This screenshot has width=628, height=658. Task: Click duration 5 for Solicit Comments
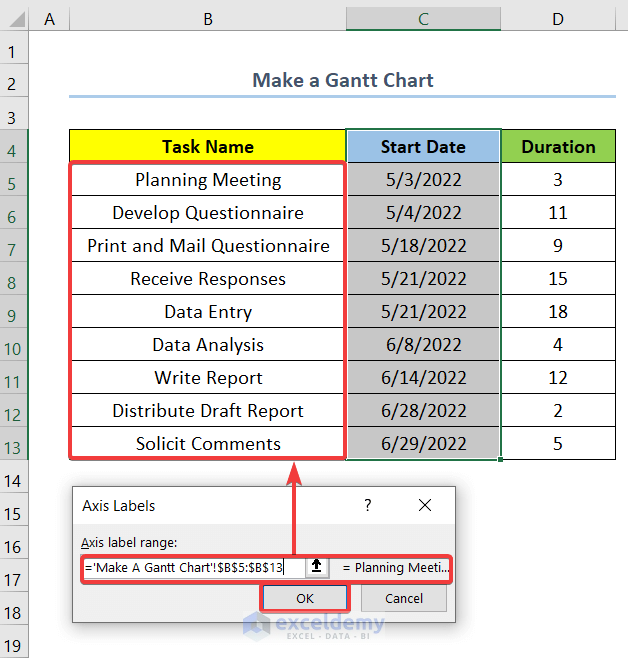[558, 444]
